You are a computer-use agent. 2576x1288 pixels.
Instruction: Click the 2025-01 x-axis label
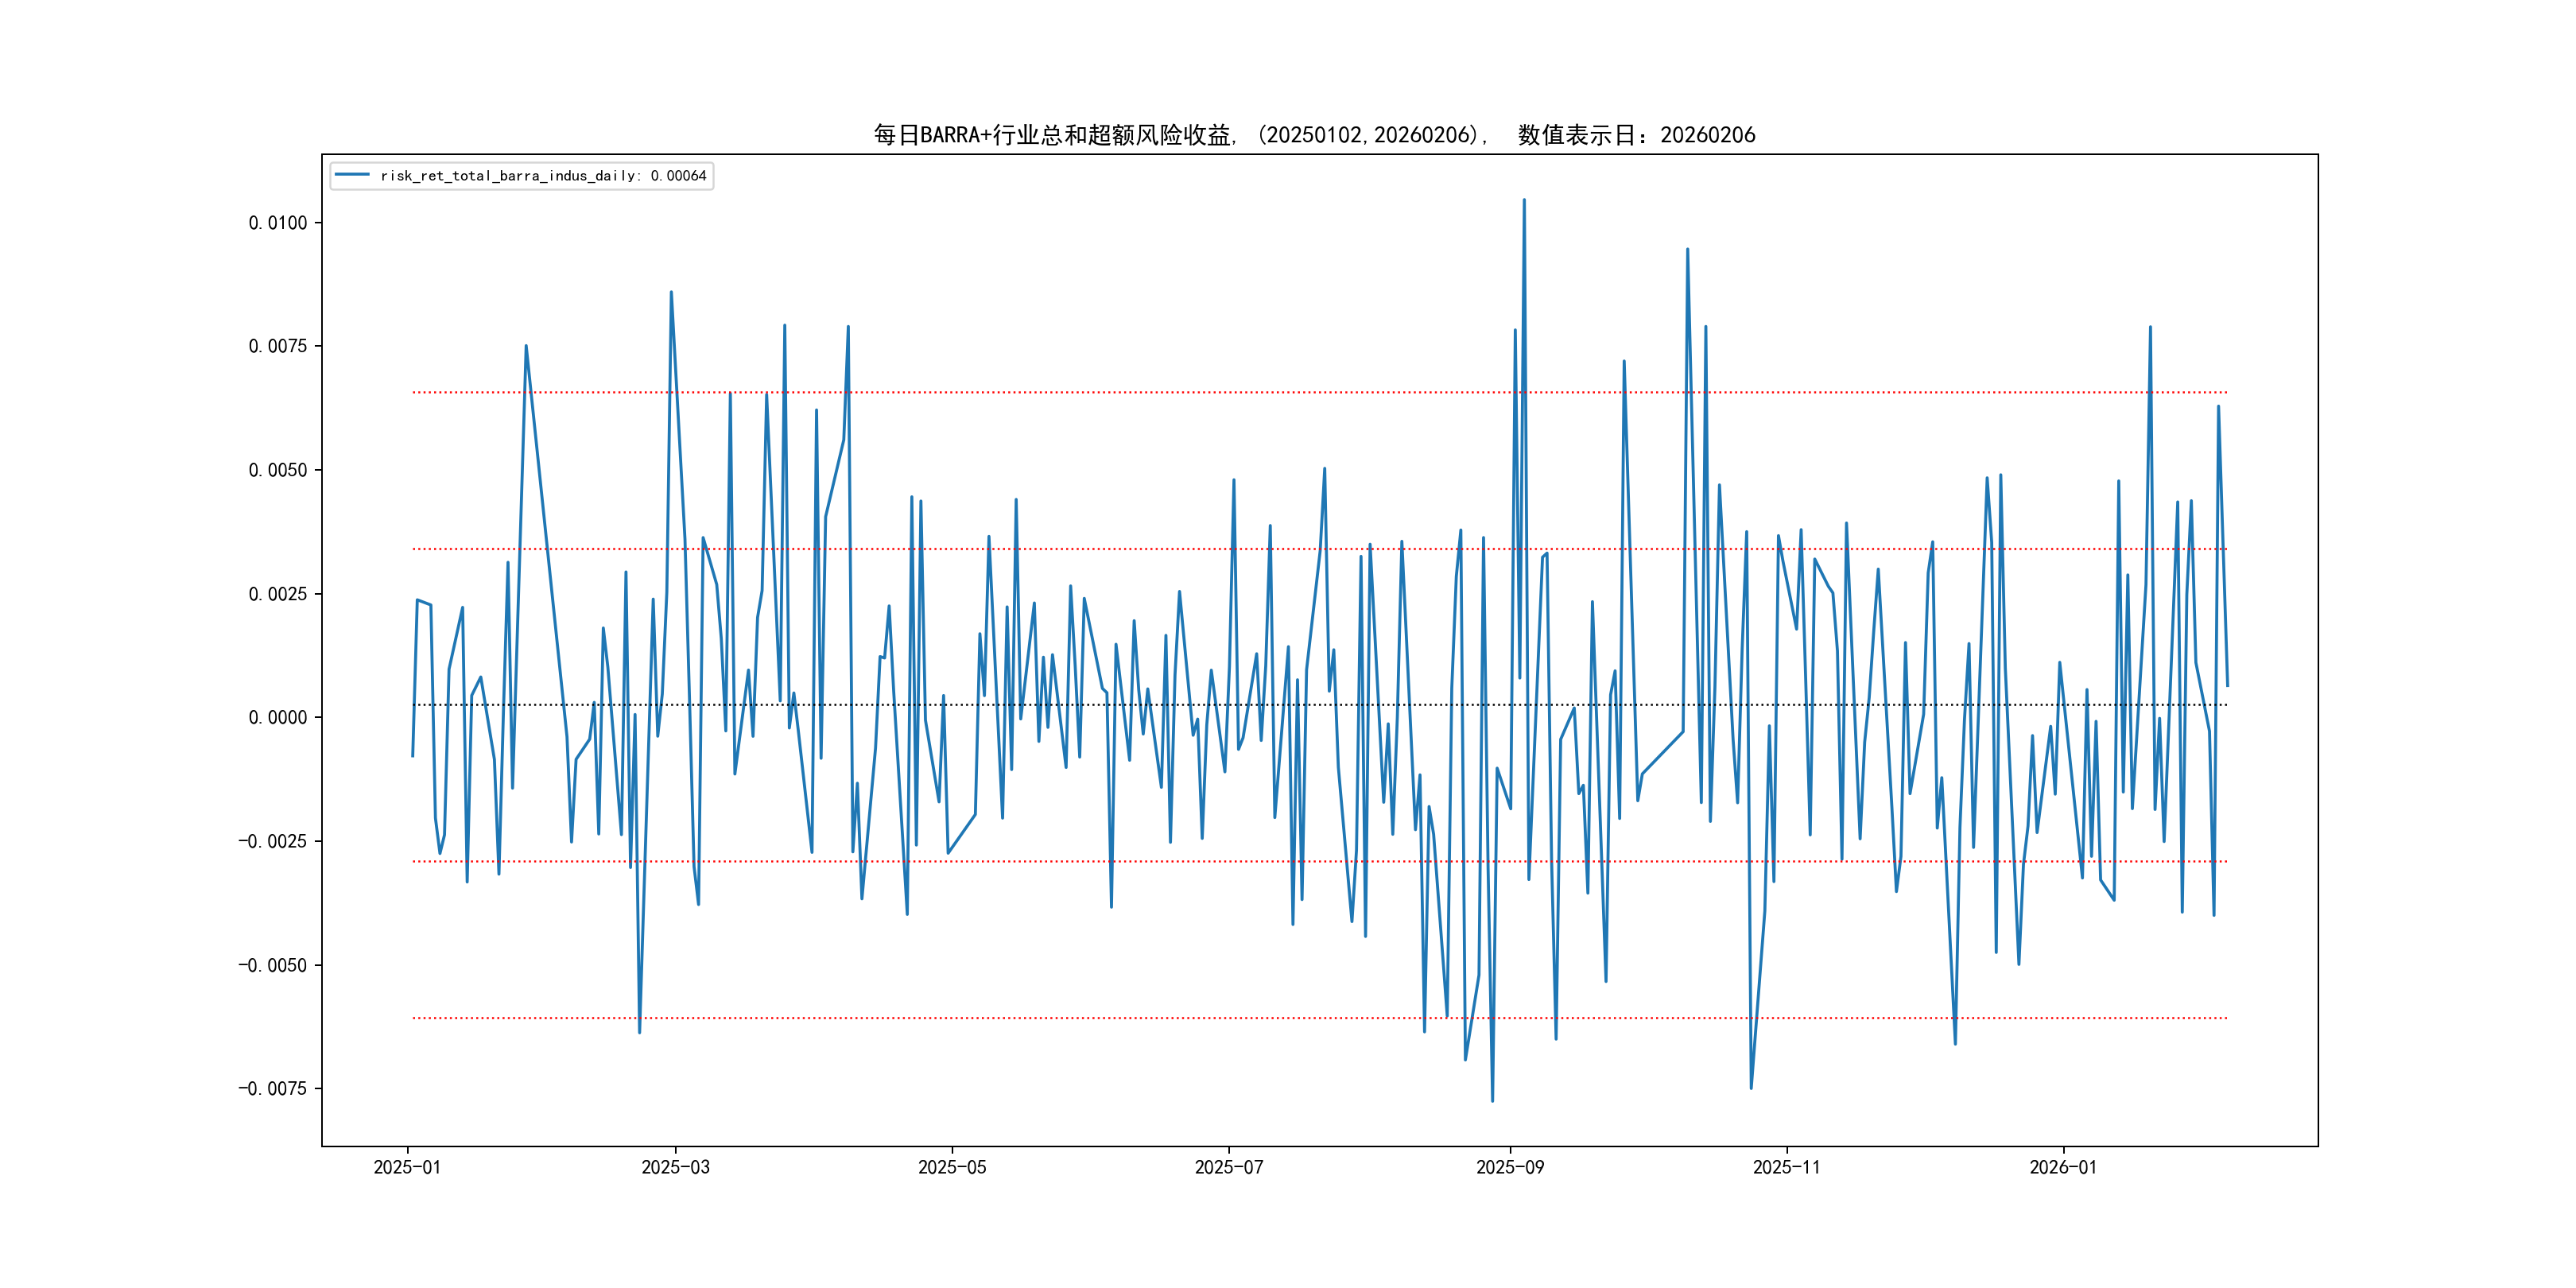[x=407, y=1167]
